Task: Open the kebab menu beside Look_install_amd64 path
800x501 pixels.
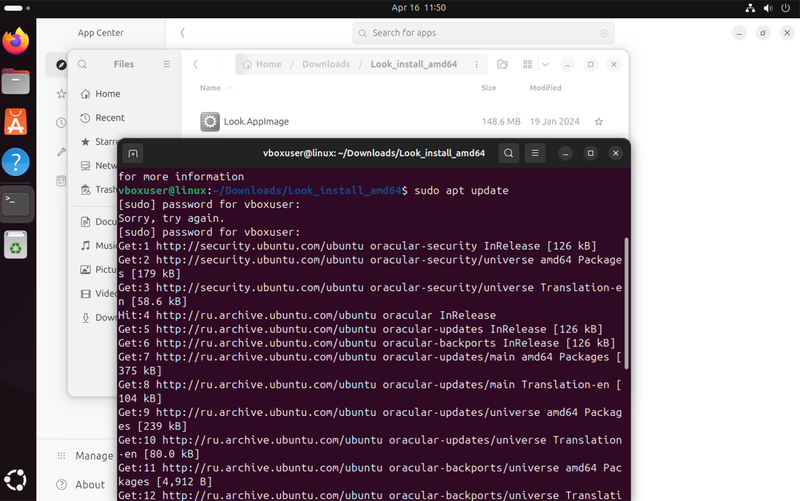Action: click(x=477, y=64)
